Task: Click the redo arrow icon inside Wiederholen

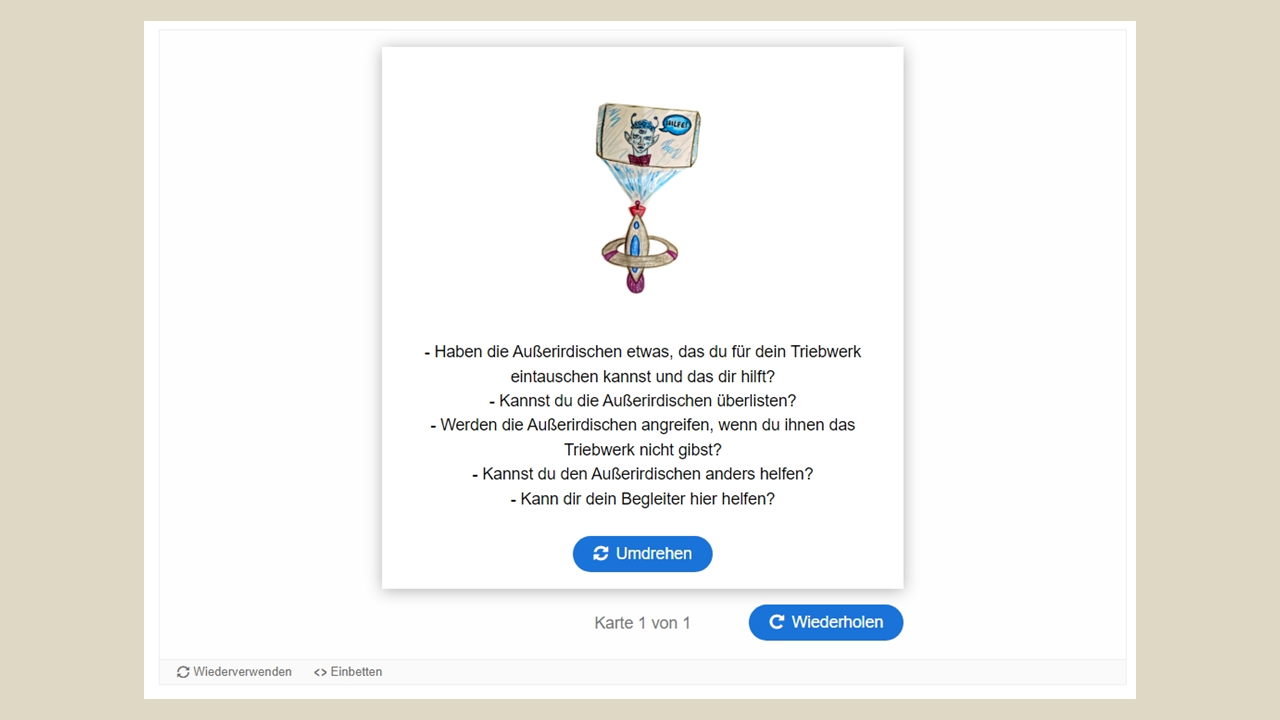Action: click(x=776, y=622)
